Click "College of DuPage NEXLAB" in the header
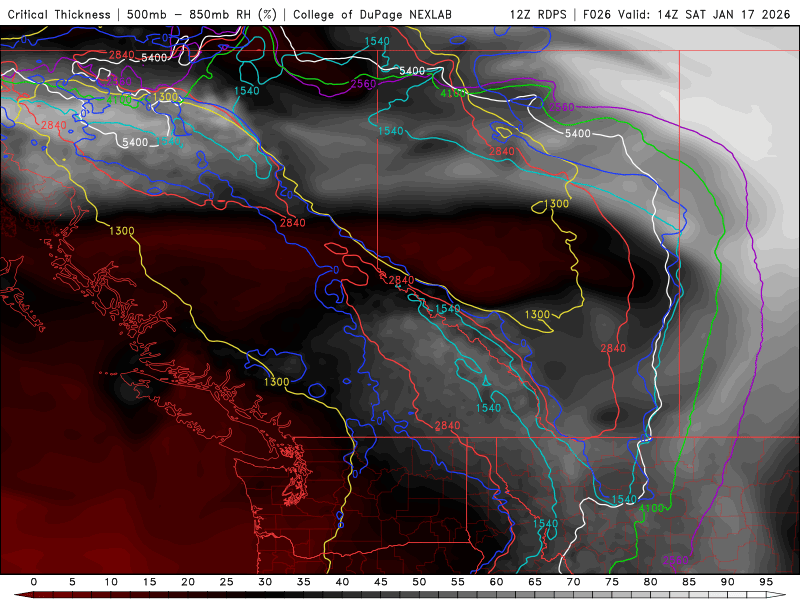Viewport: 800px width, 600px height. [x=372, y=15]
